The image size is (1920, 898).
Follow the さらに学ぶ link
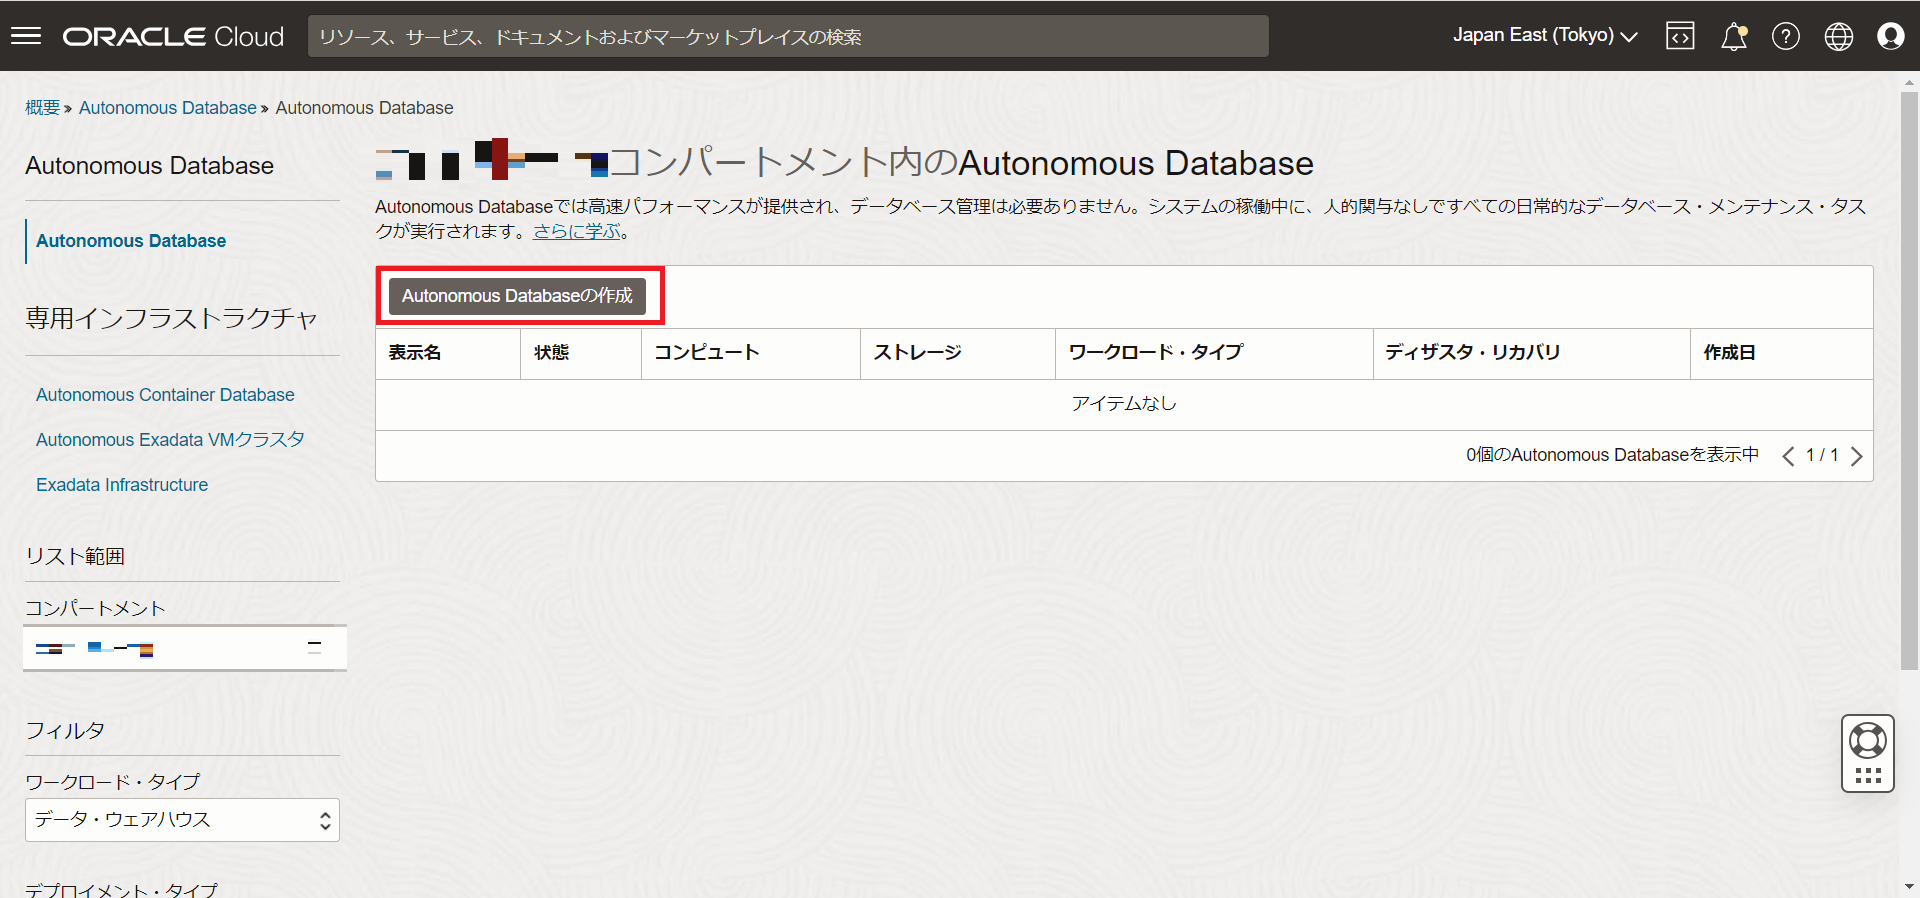click(577, 231)
